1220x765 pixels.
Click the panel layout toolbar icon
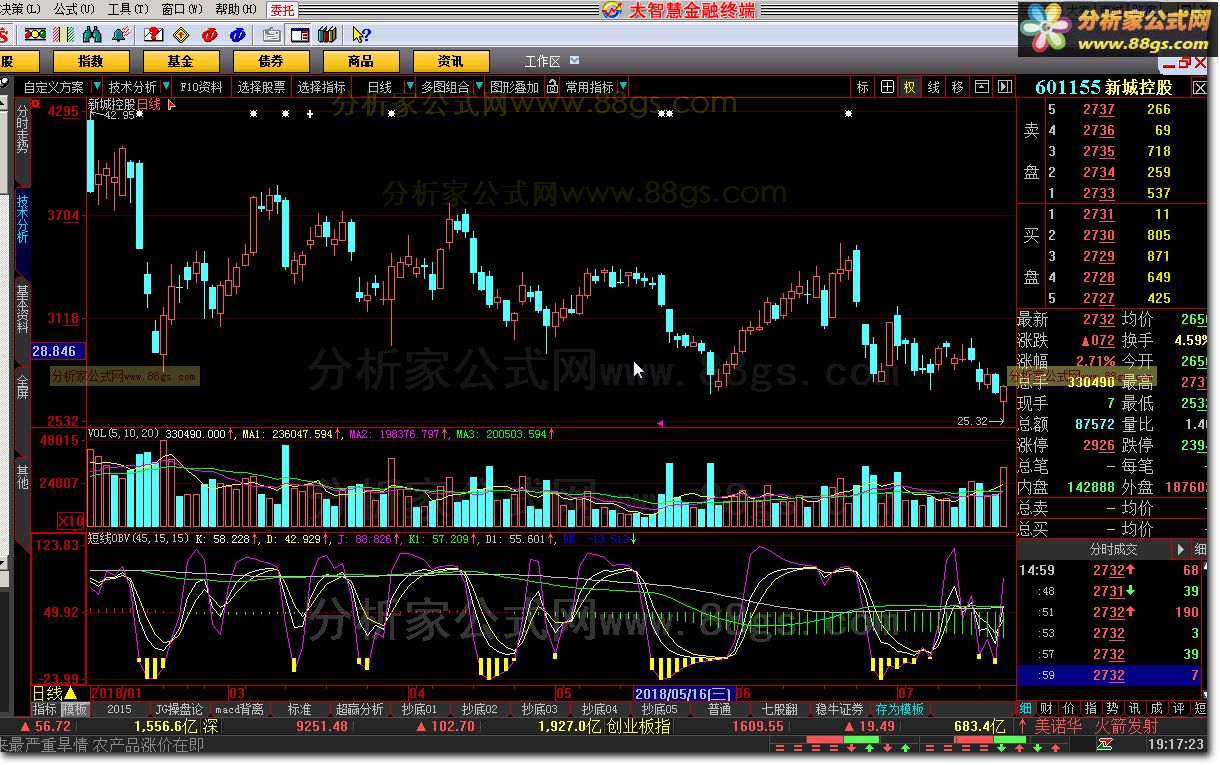click(299, 35)
